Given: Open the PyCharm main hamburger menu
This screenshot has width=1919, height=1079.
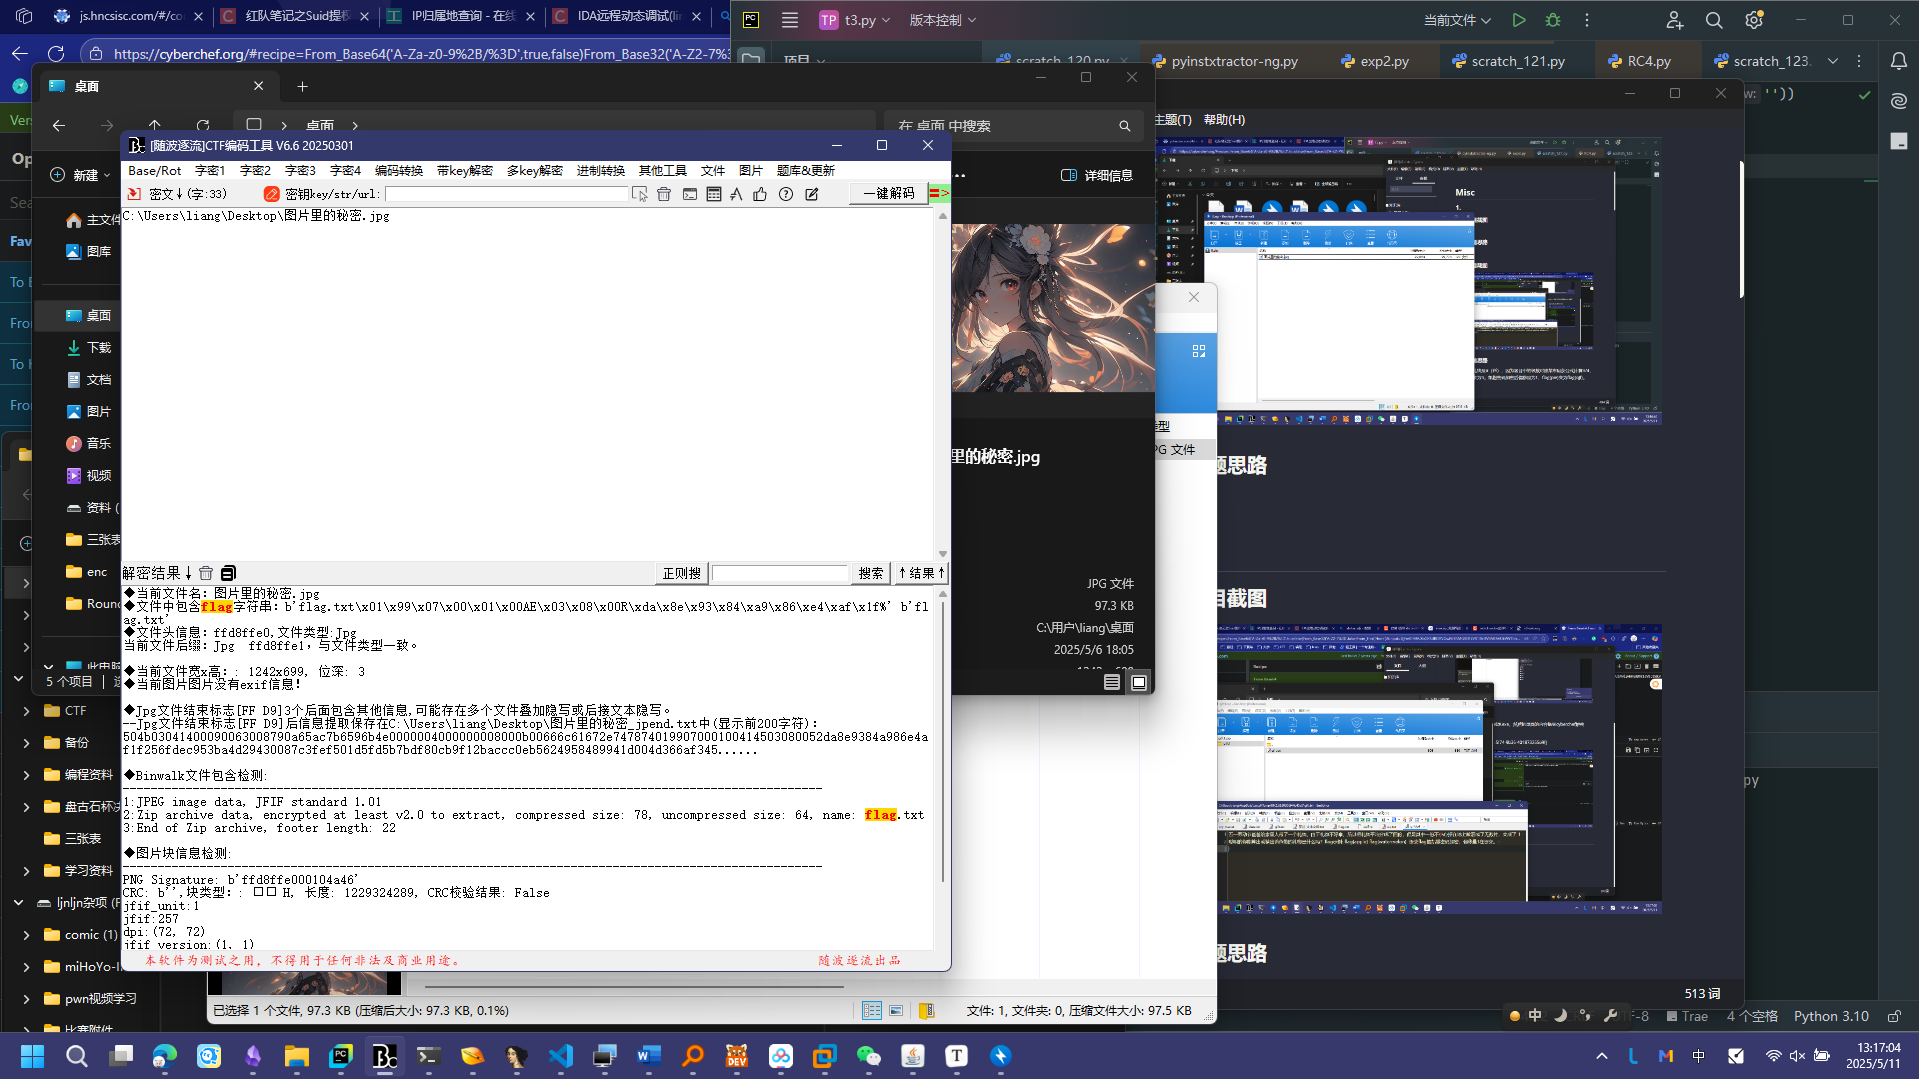Looking at the screenshot, I should click(x=790, y=20).
